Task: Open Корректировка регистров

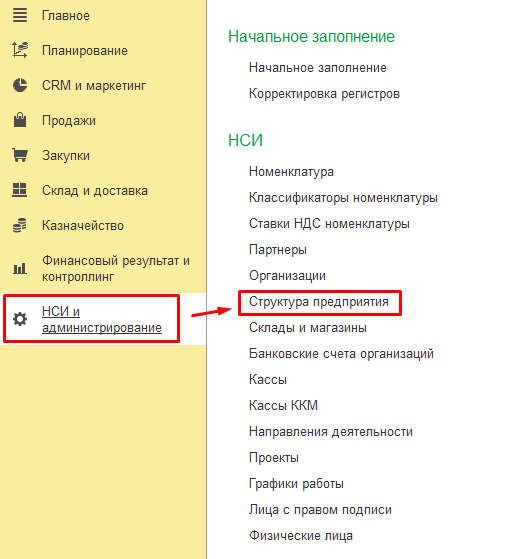Action: [x=324, y=93]
